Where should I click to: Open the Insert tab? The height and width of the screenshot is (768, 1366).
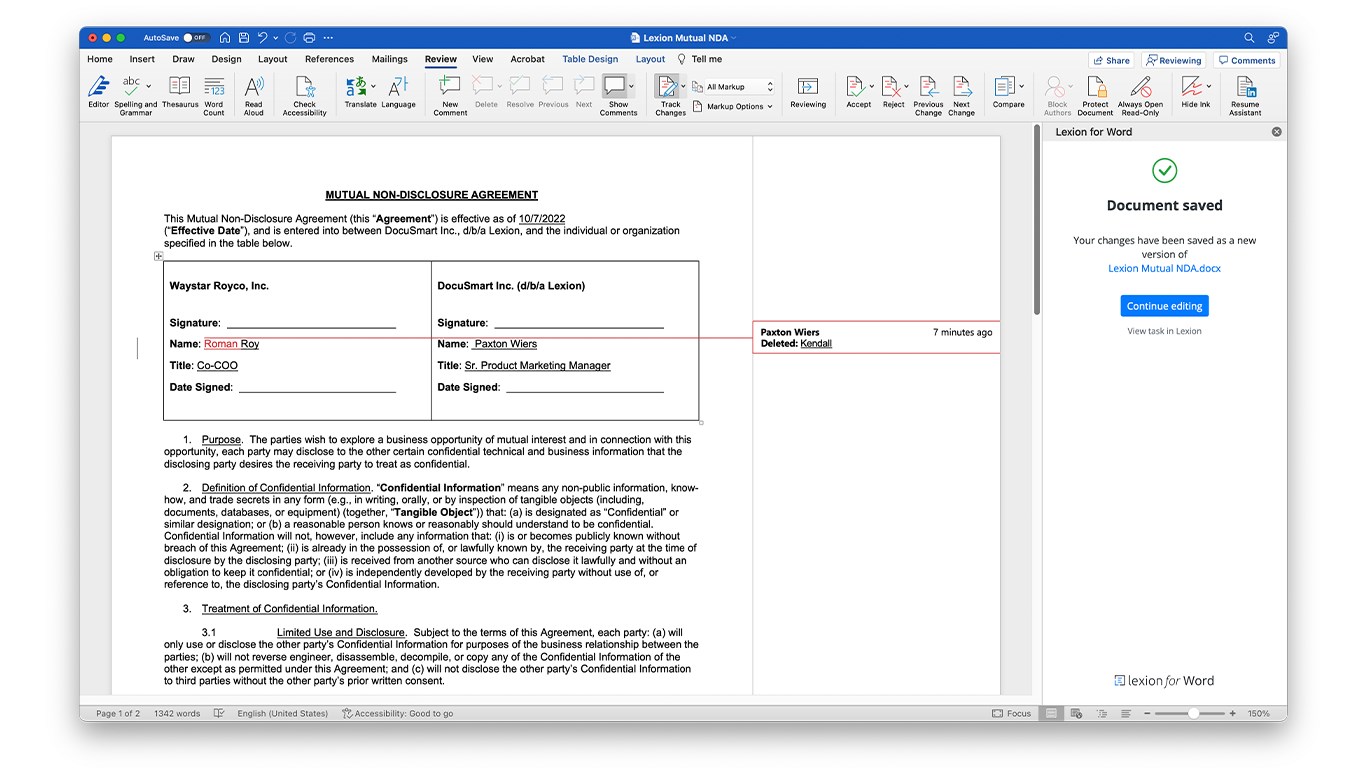point(142,59)
